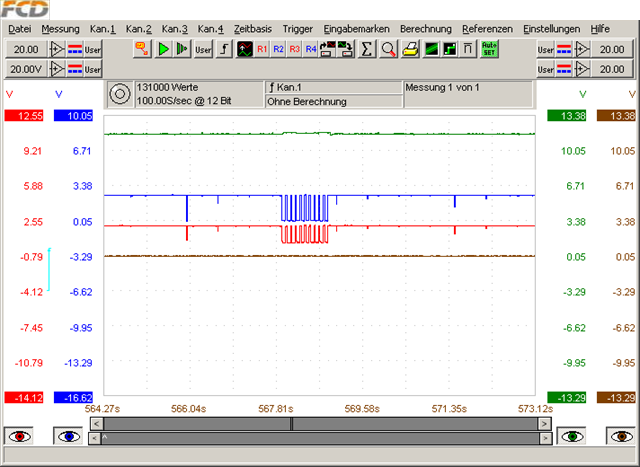Select the R3 reference button
The height and width of the screenshot is (467, 640).
point(294,48)
